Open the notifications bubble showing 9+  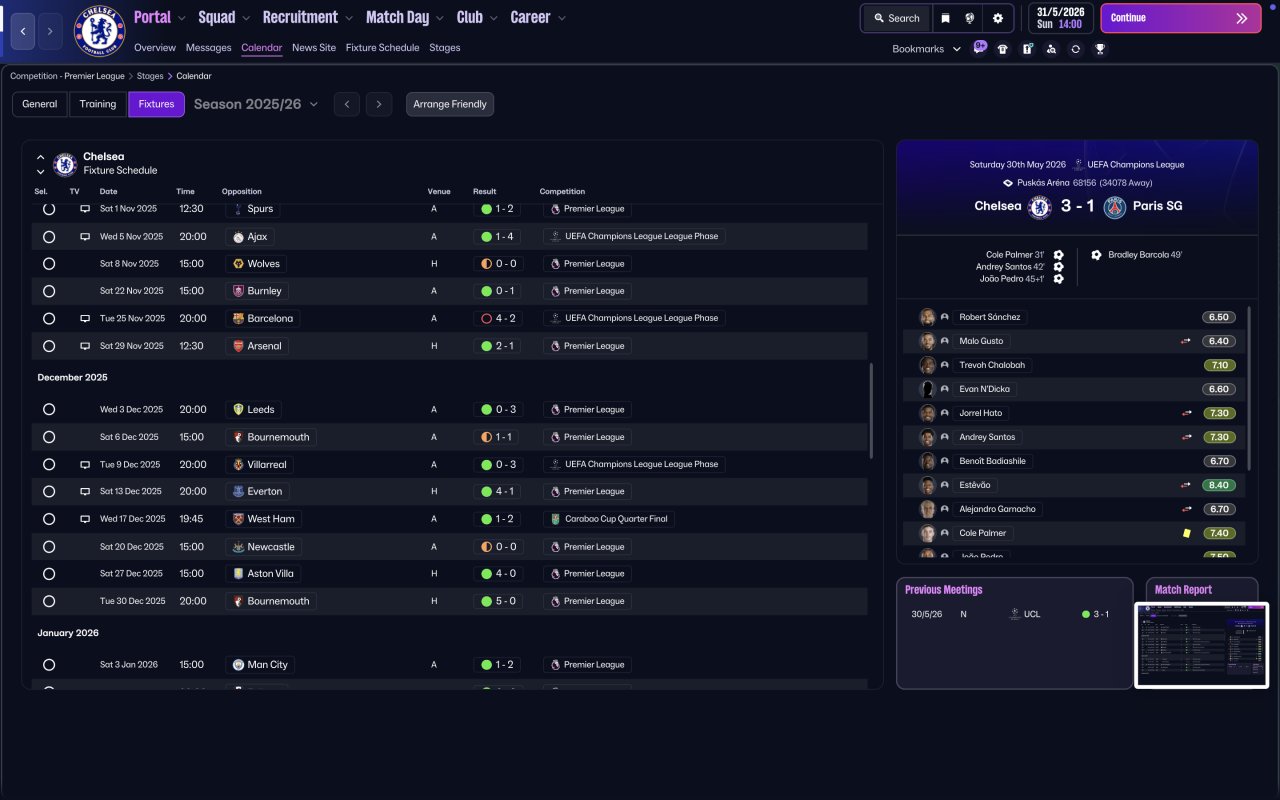[x=980, y=48]
